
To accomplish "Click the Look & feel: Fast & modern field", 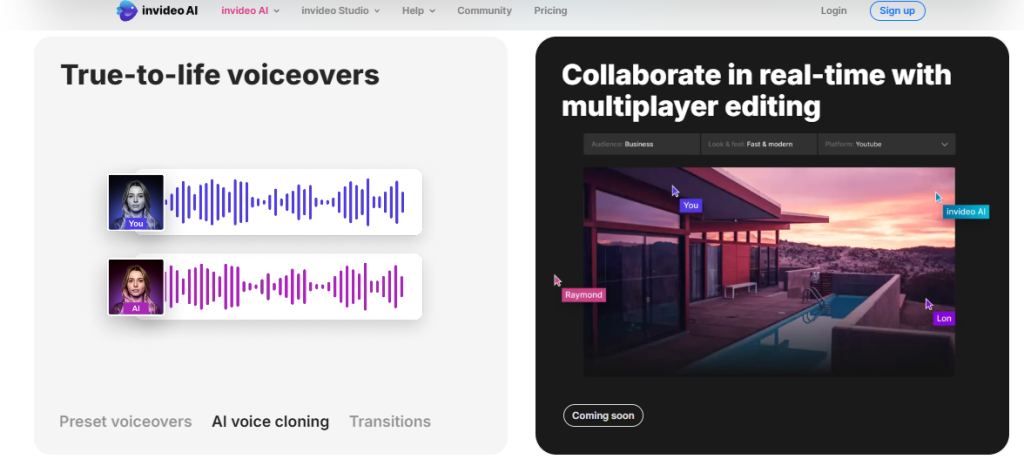I will 759,144.
